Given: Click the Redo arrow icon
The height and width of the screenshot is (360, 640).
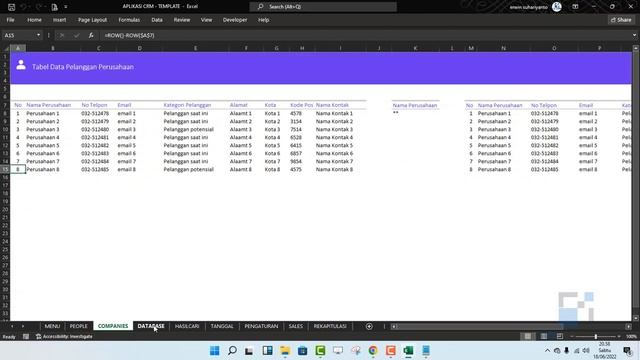Looking at the screenshot, I should click(39, 7).
